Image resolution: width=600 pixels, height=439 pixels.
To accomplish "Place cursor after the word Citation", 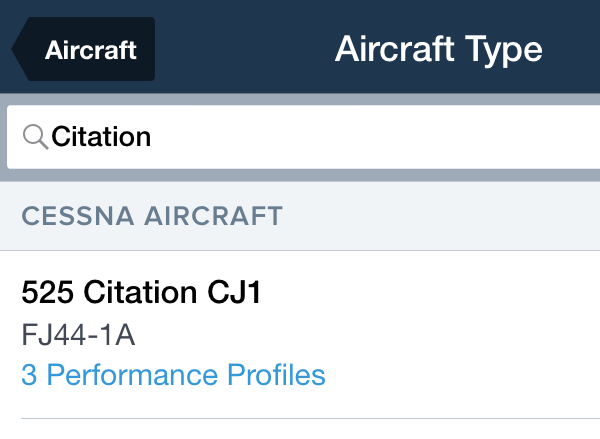I will coord(153,136).
